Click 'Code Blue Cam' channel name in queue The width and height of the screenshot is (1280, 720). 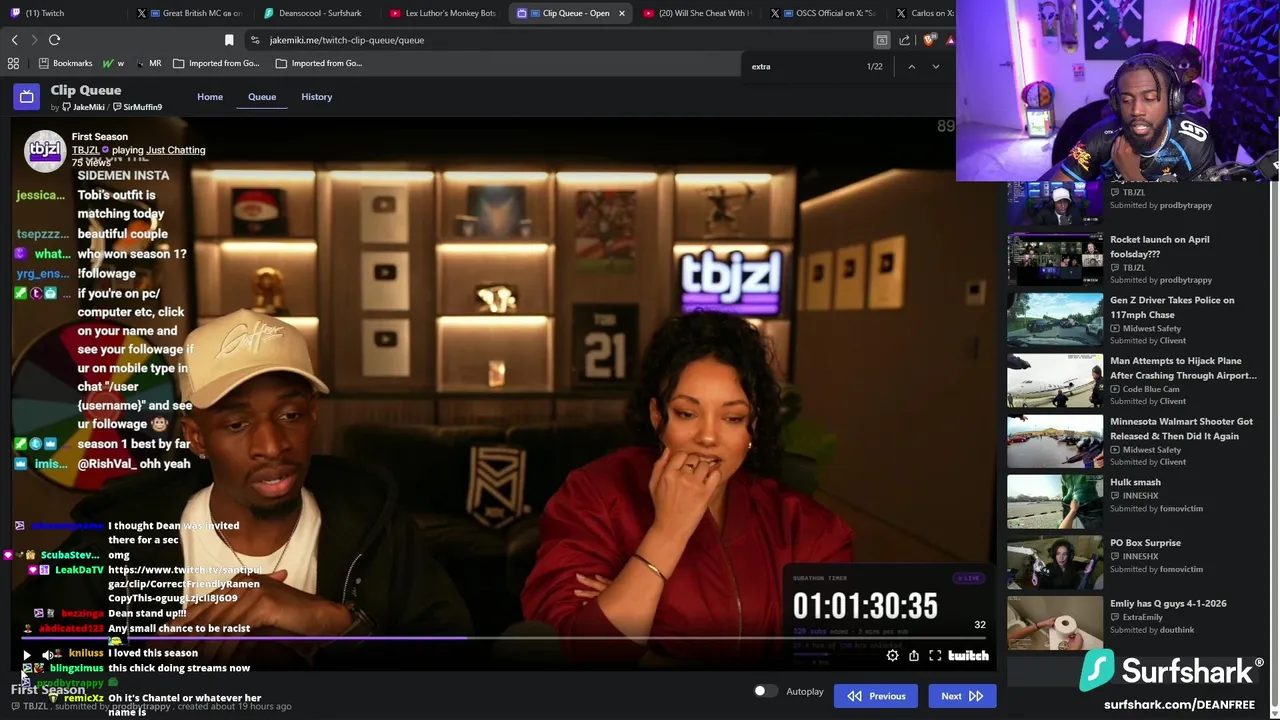(x=1151, y=389)
